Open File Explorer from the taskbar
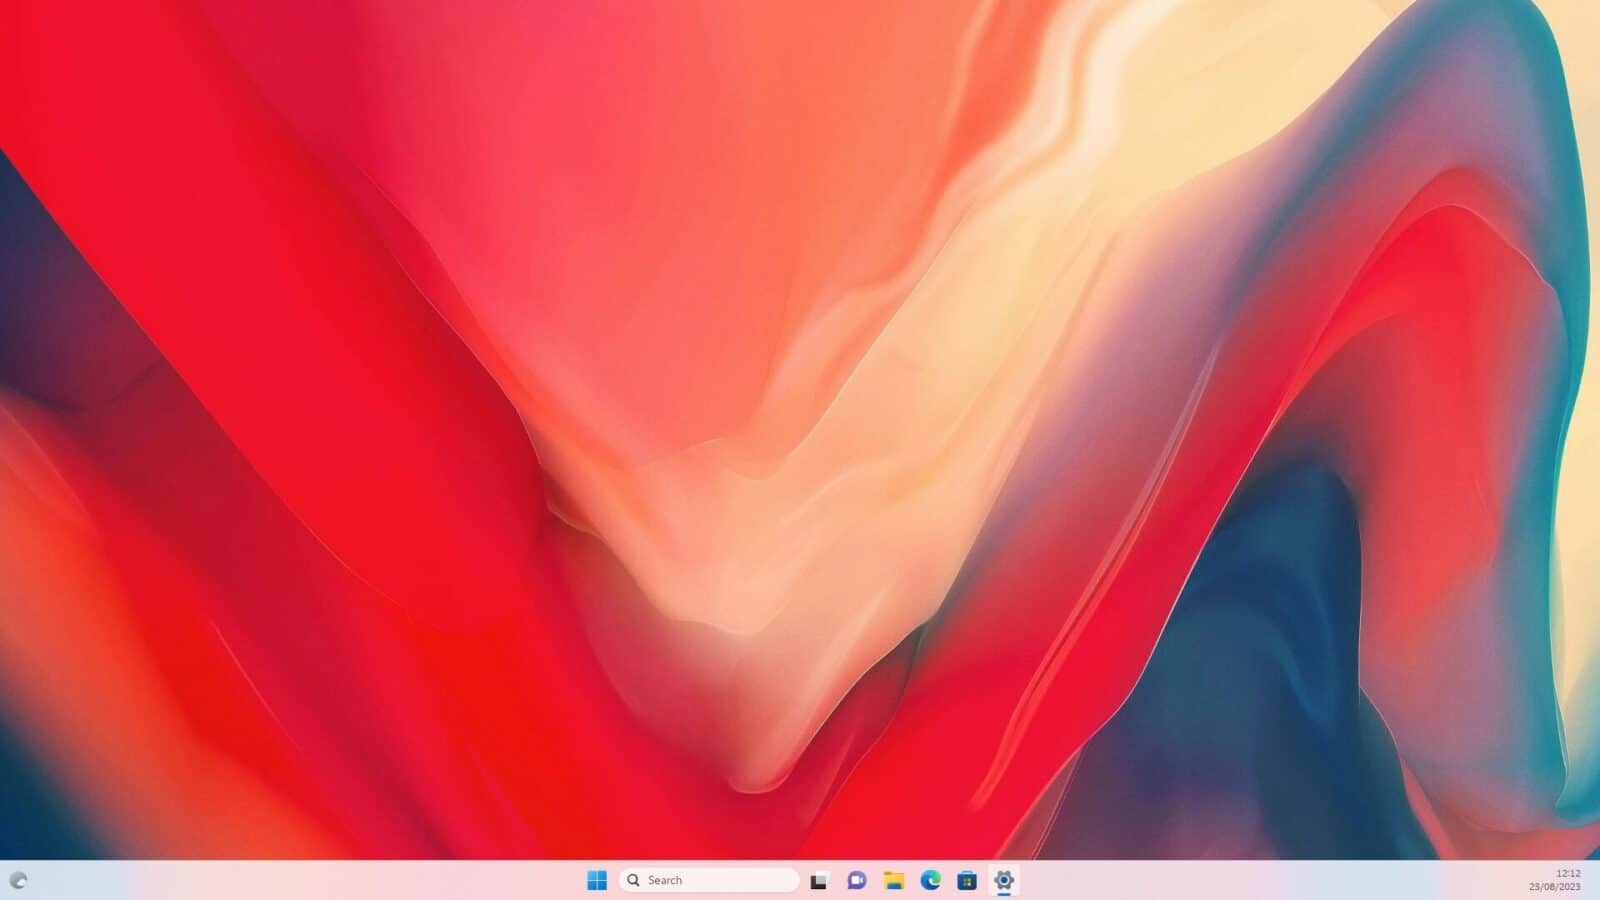This screenshot has height=900, width=1600. tap(893, 880)
